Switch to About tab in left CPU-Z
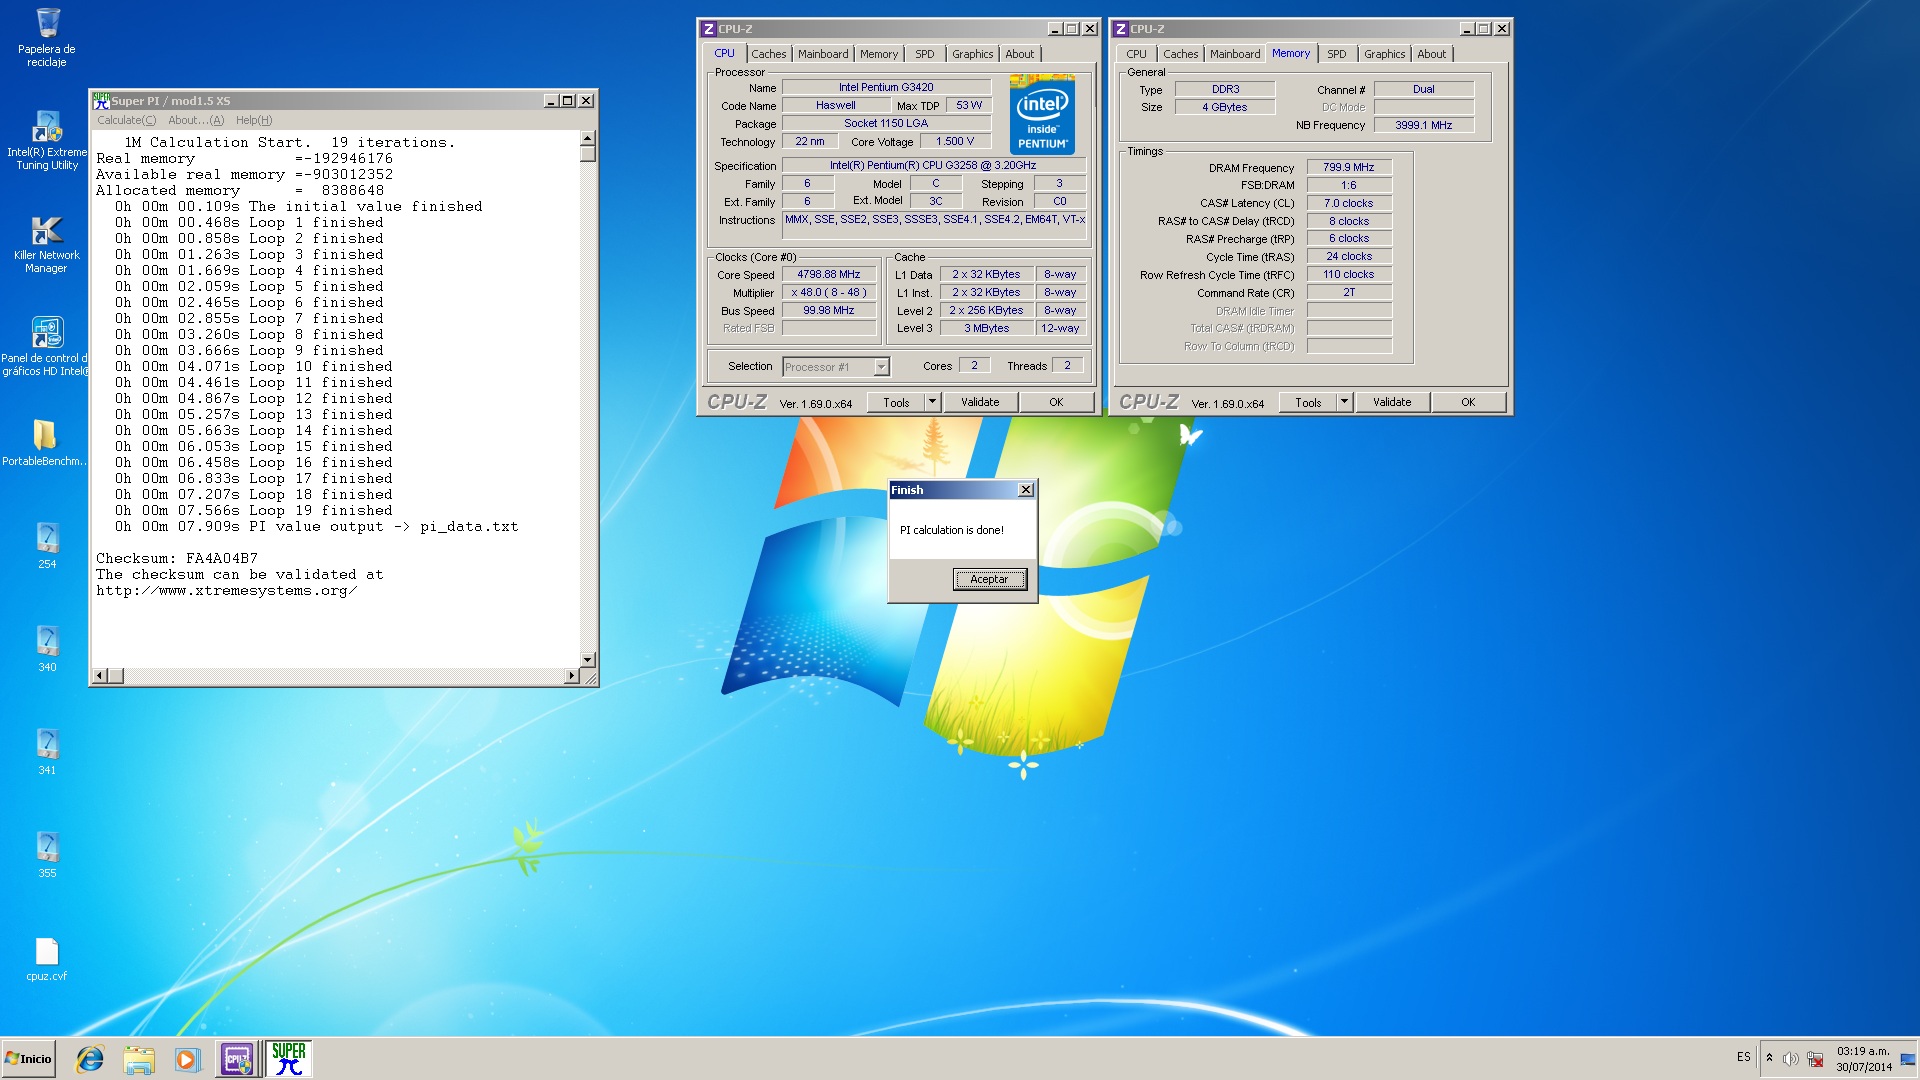This screenshot has height=1080, width=1920. (1020, 54)
